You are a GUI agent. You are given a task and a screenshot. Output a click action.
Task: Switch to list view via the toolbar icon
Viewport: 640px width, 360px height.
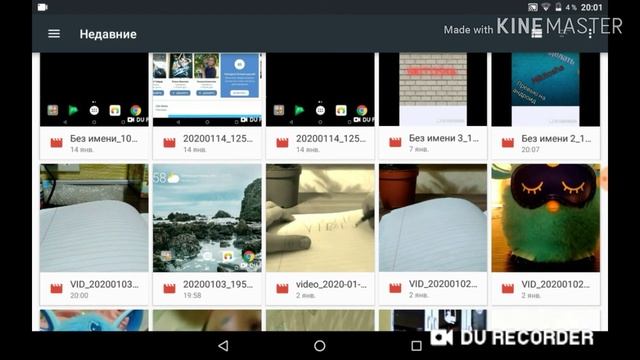537,34
